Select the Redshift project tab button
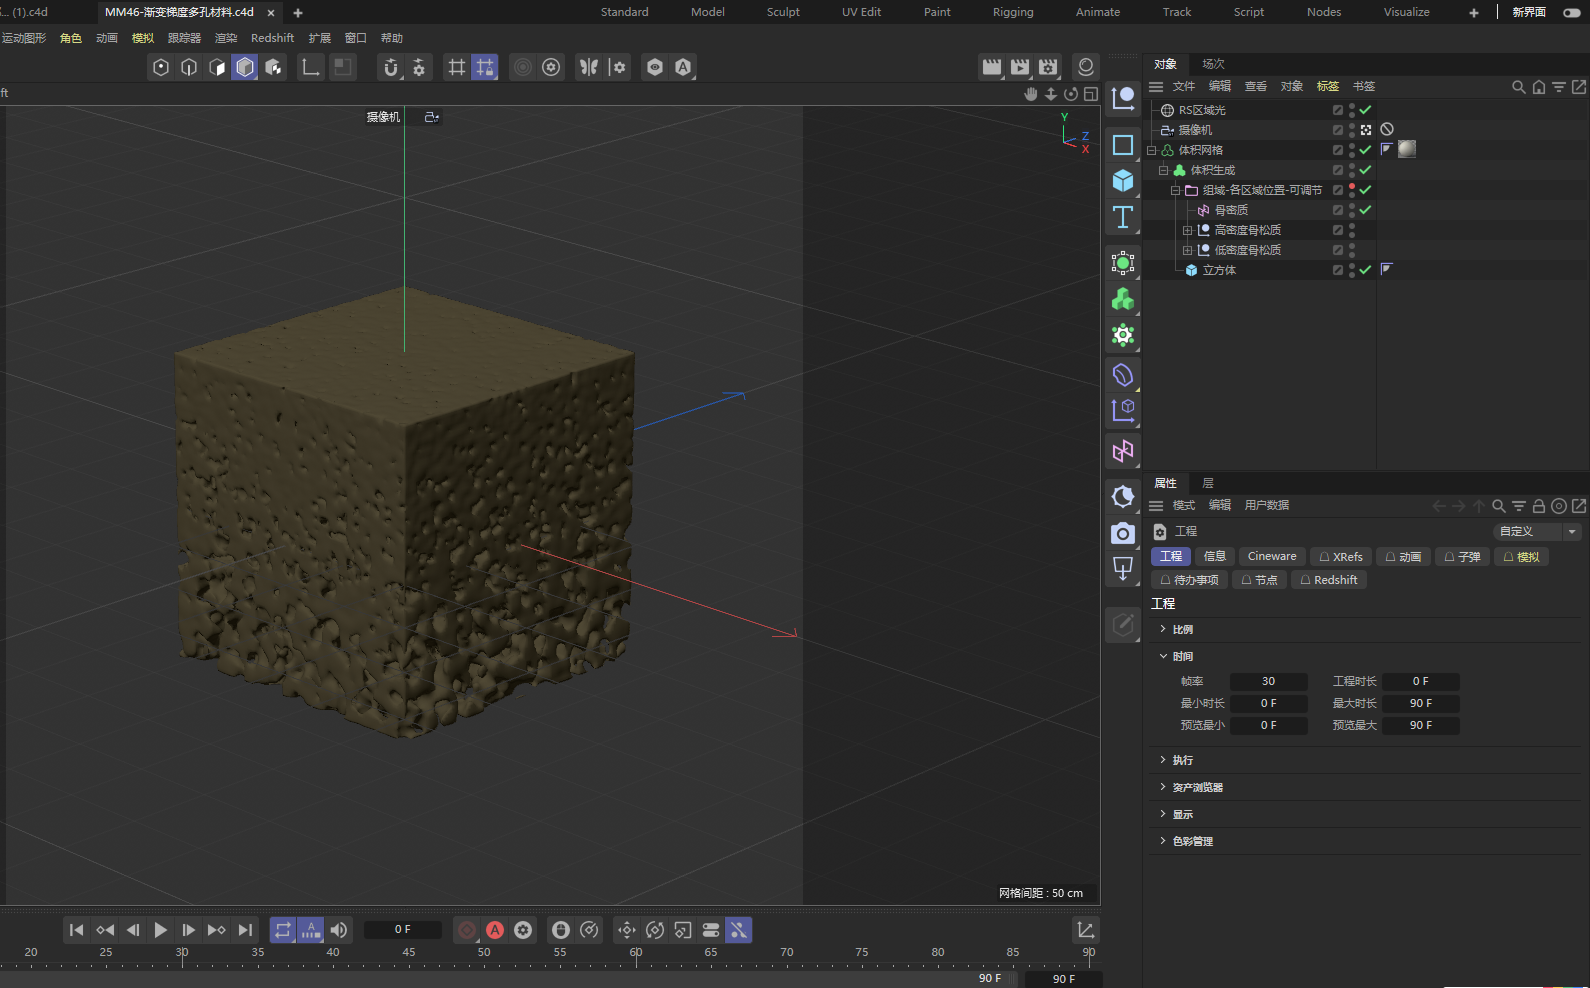 pyautogui.click(x=1329, y=580)
